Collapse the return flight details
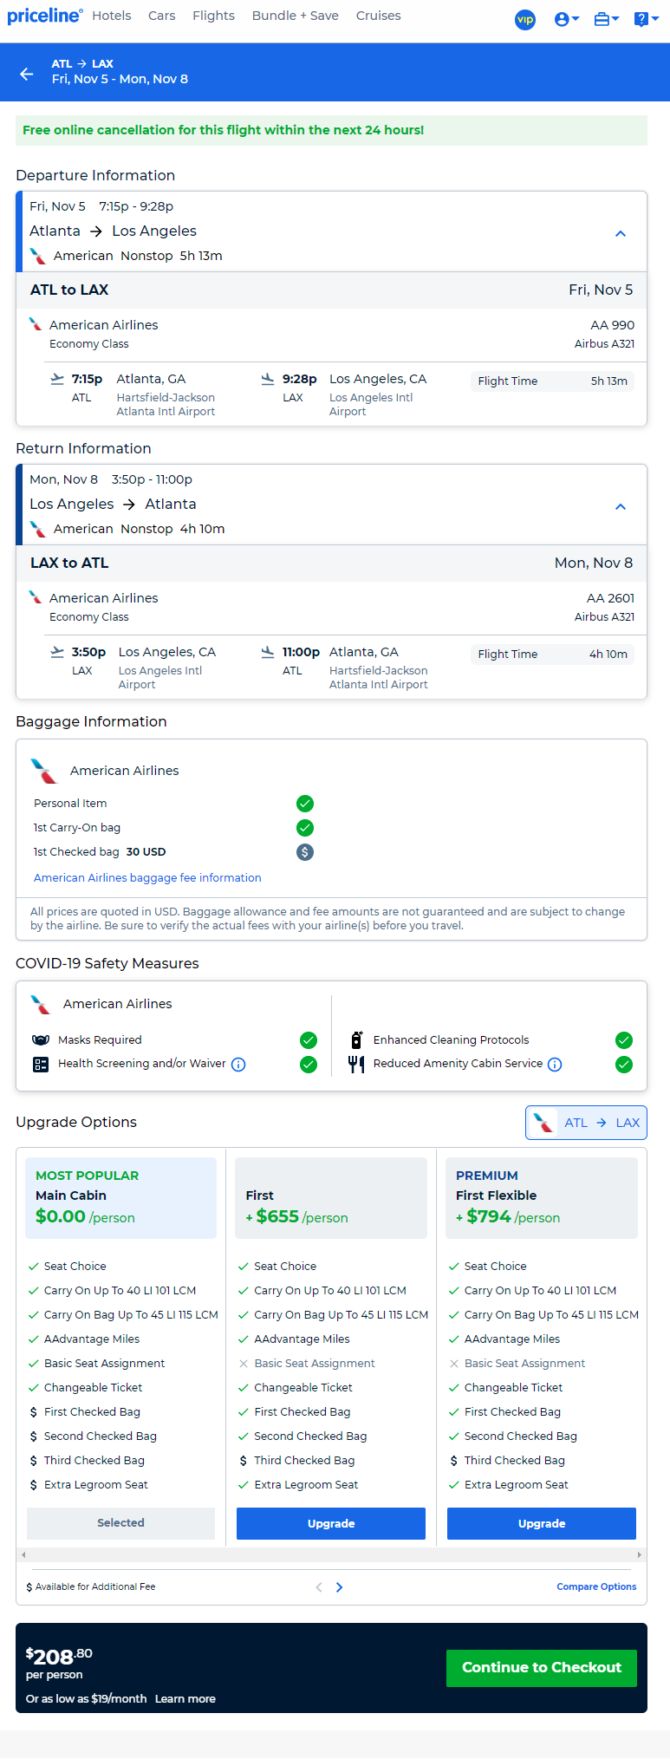 coord(620,506)
